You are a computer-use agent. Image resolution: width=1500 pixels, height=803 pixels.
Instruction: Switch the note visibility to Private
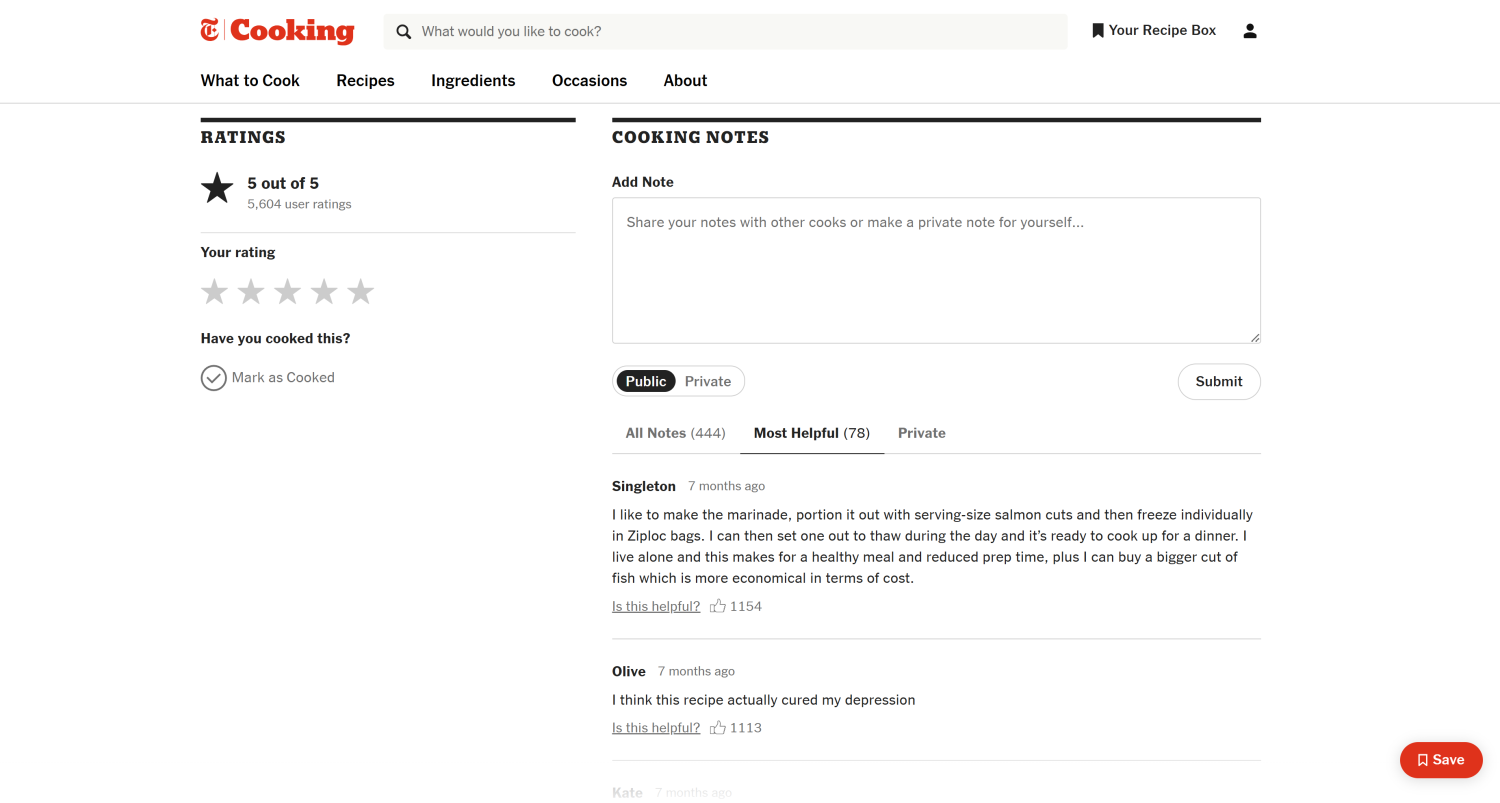pyautogui.click(x=707, y=381)
